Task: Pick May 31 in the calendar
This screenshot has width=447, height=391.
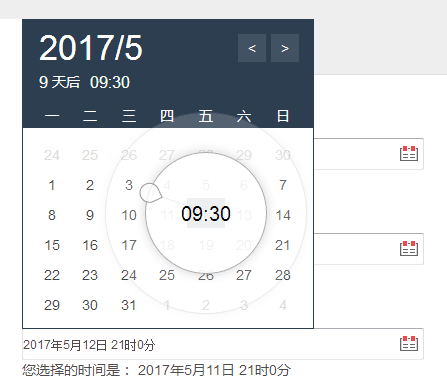Action: pos(129,305)
